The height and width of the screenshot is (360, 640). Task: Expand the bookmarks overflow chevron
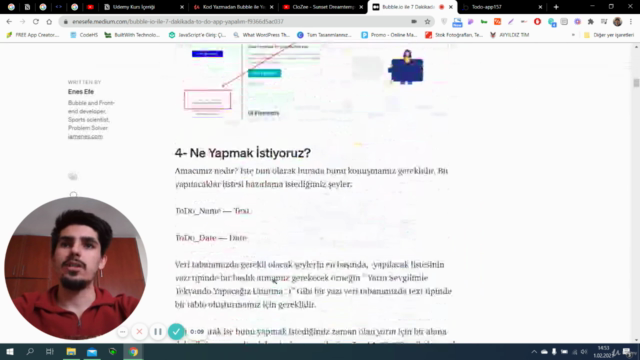click(x=573, y=35)
